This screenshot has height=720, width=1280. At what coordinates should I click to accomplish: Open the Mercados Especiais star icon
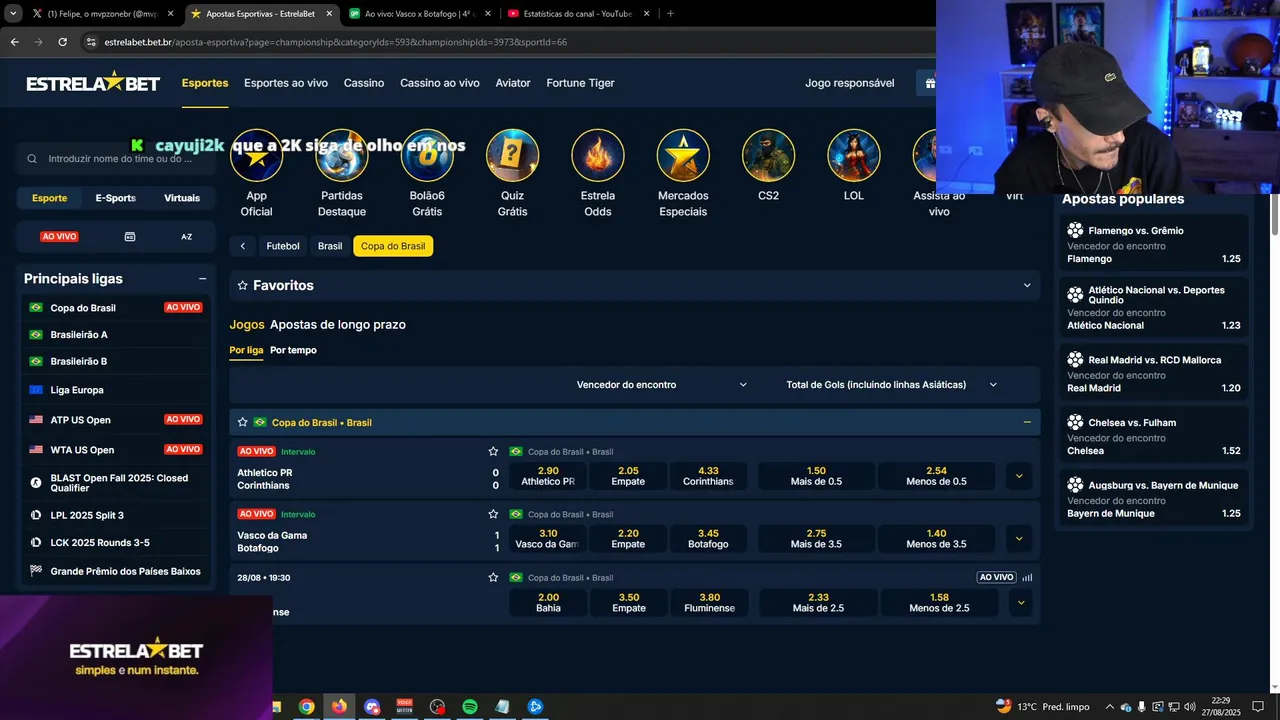683,156
